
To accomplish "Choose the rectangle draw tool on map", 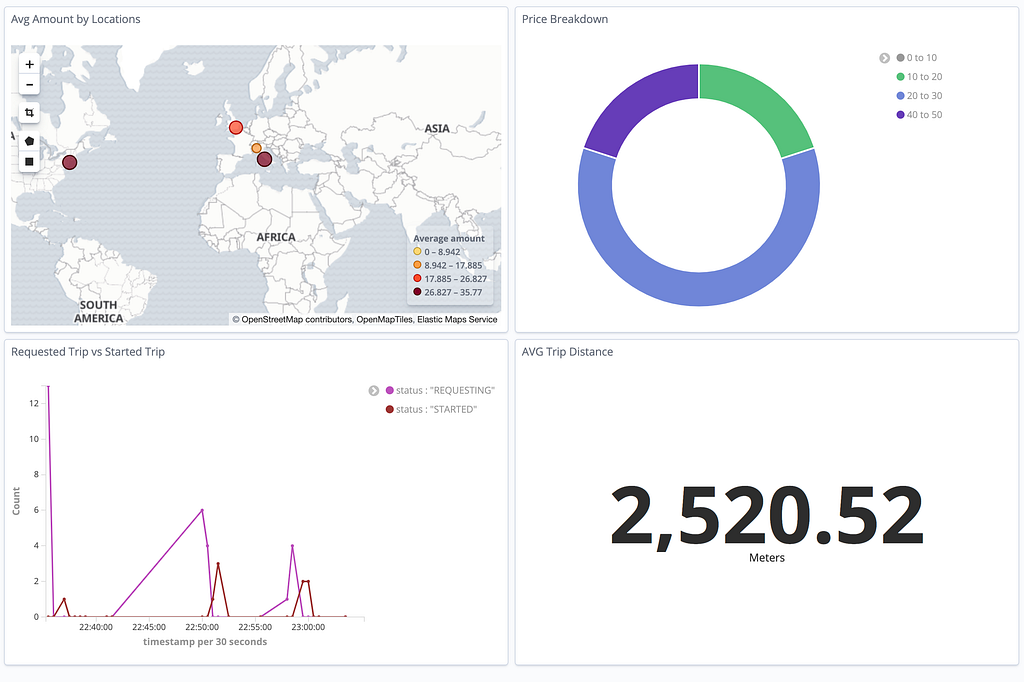I will [29, 161].
